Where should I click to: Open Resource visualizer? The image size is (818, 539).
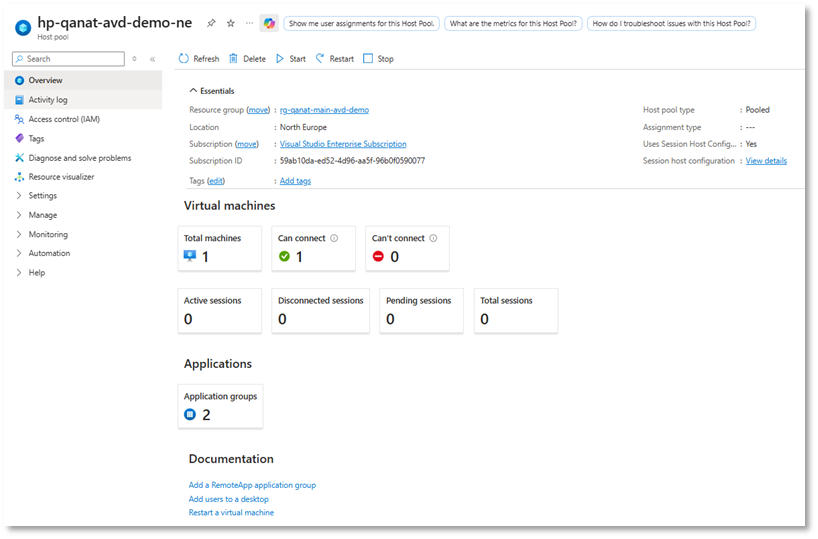(x=83, y=177)
